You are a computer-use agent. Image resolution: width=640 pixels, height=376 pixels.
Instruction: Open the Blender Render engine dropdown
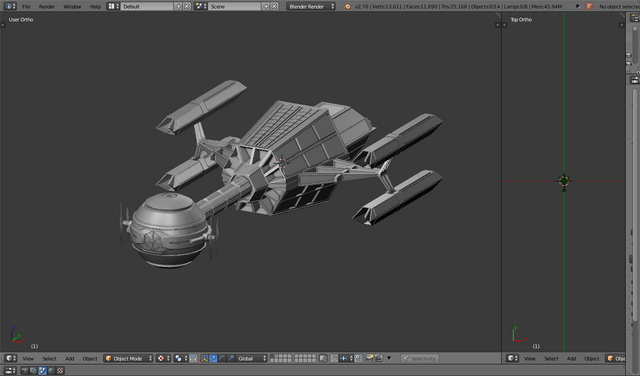tap(311, 6)
